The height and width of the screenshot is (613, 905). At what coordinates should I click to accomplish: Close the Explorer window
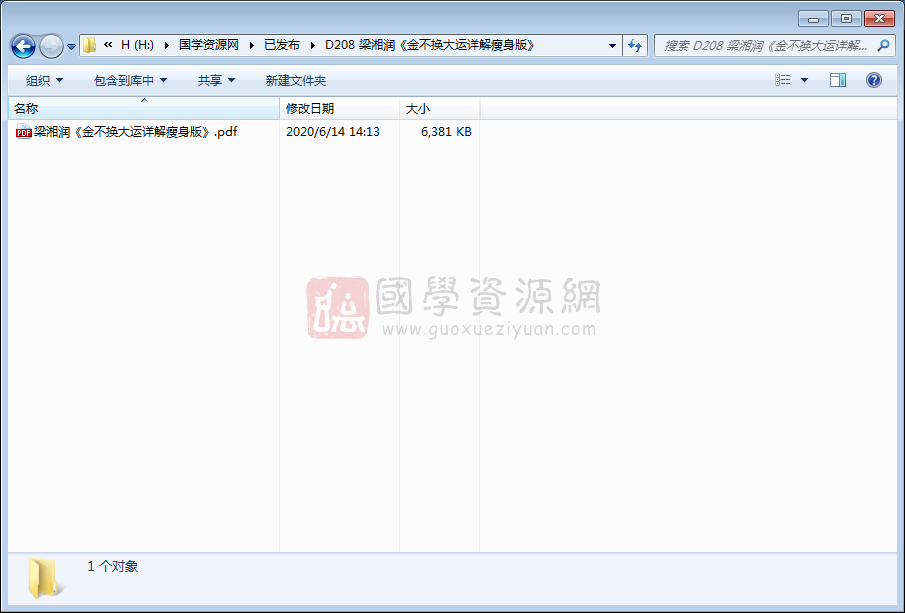pos(879,19)
